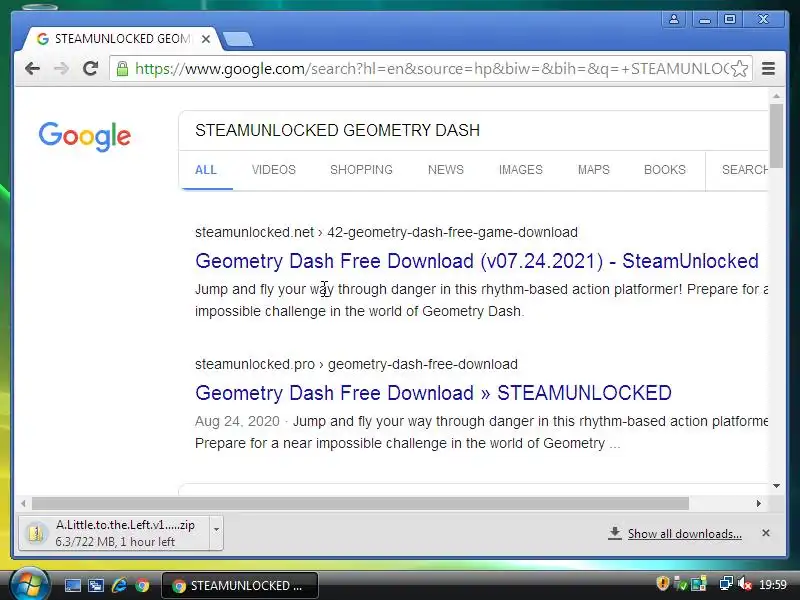Go back to the previous page

pos(32,68)
